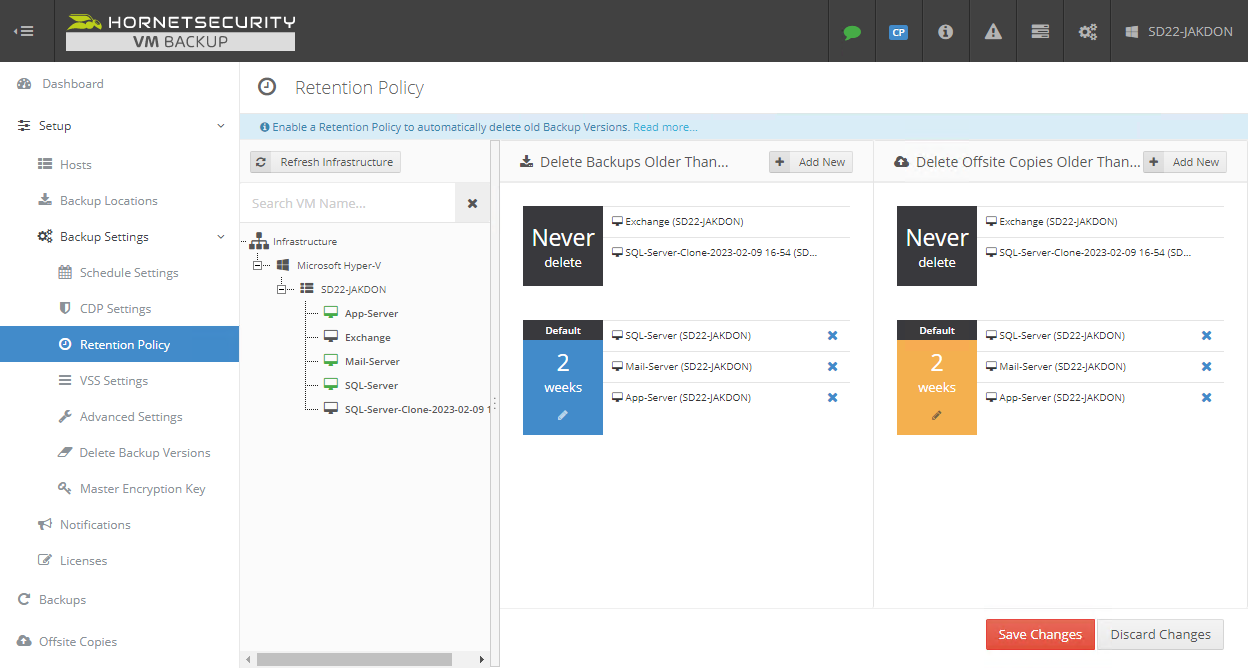Click the tree scrollbar left arrow
The width and height of the screenshot is (1248, 668).
pos(247,660)
